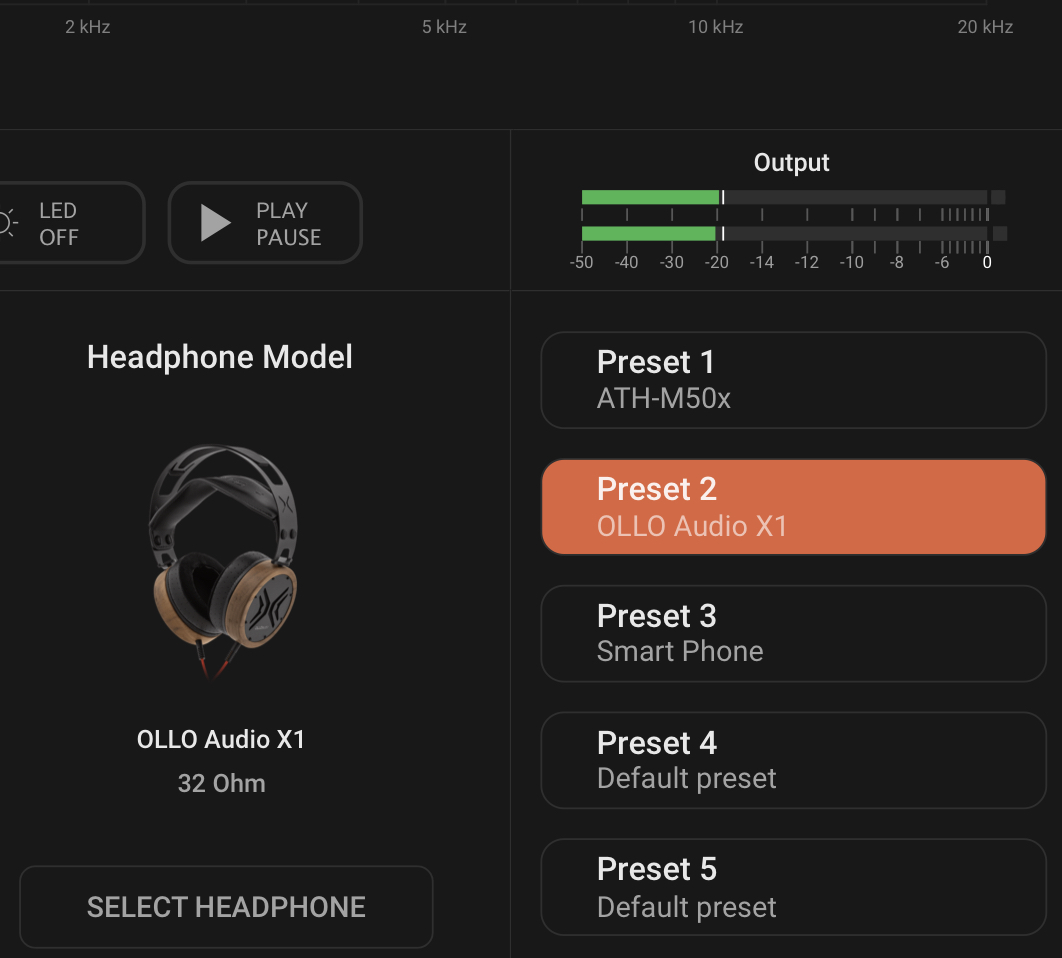Open the SELECT HEADPHONE chooser

tap(226, 907)
